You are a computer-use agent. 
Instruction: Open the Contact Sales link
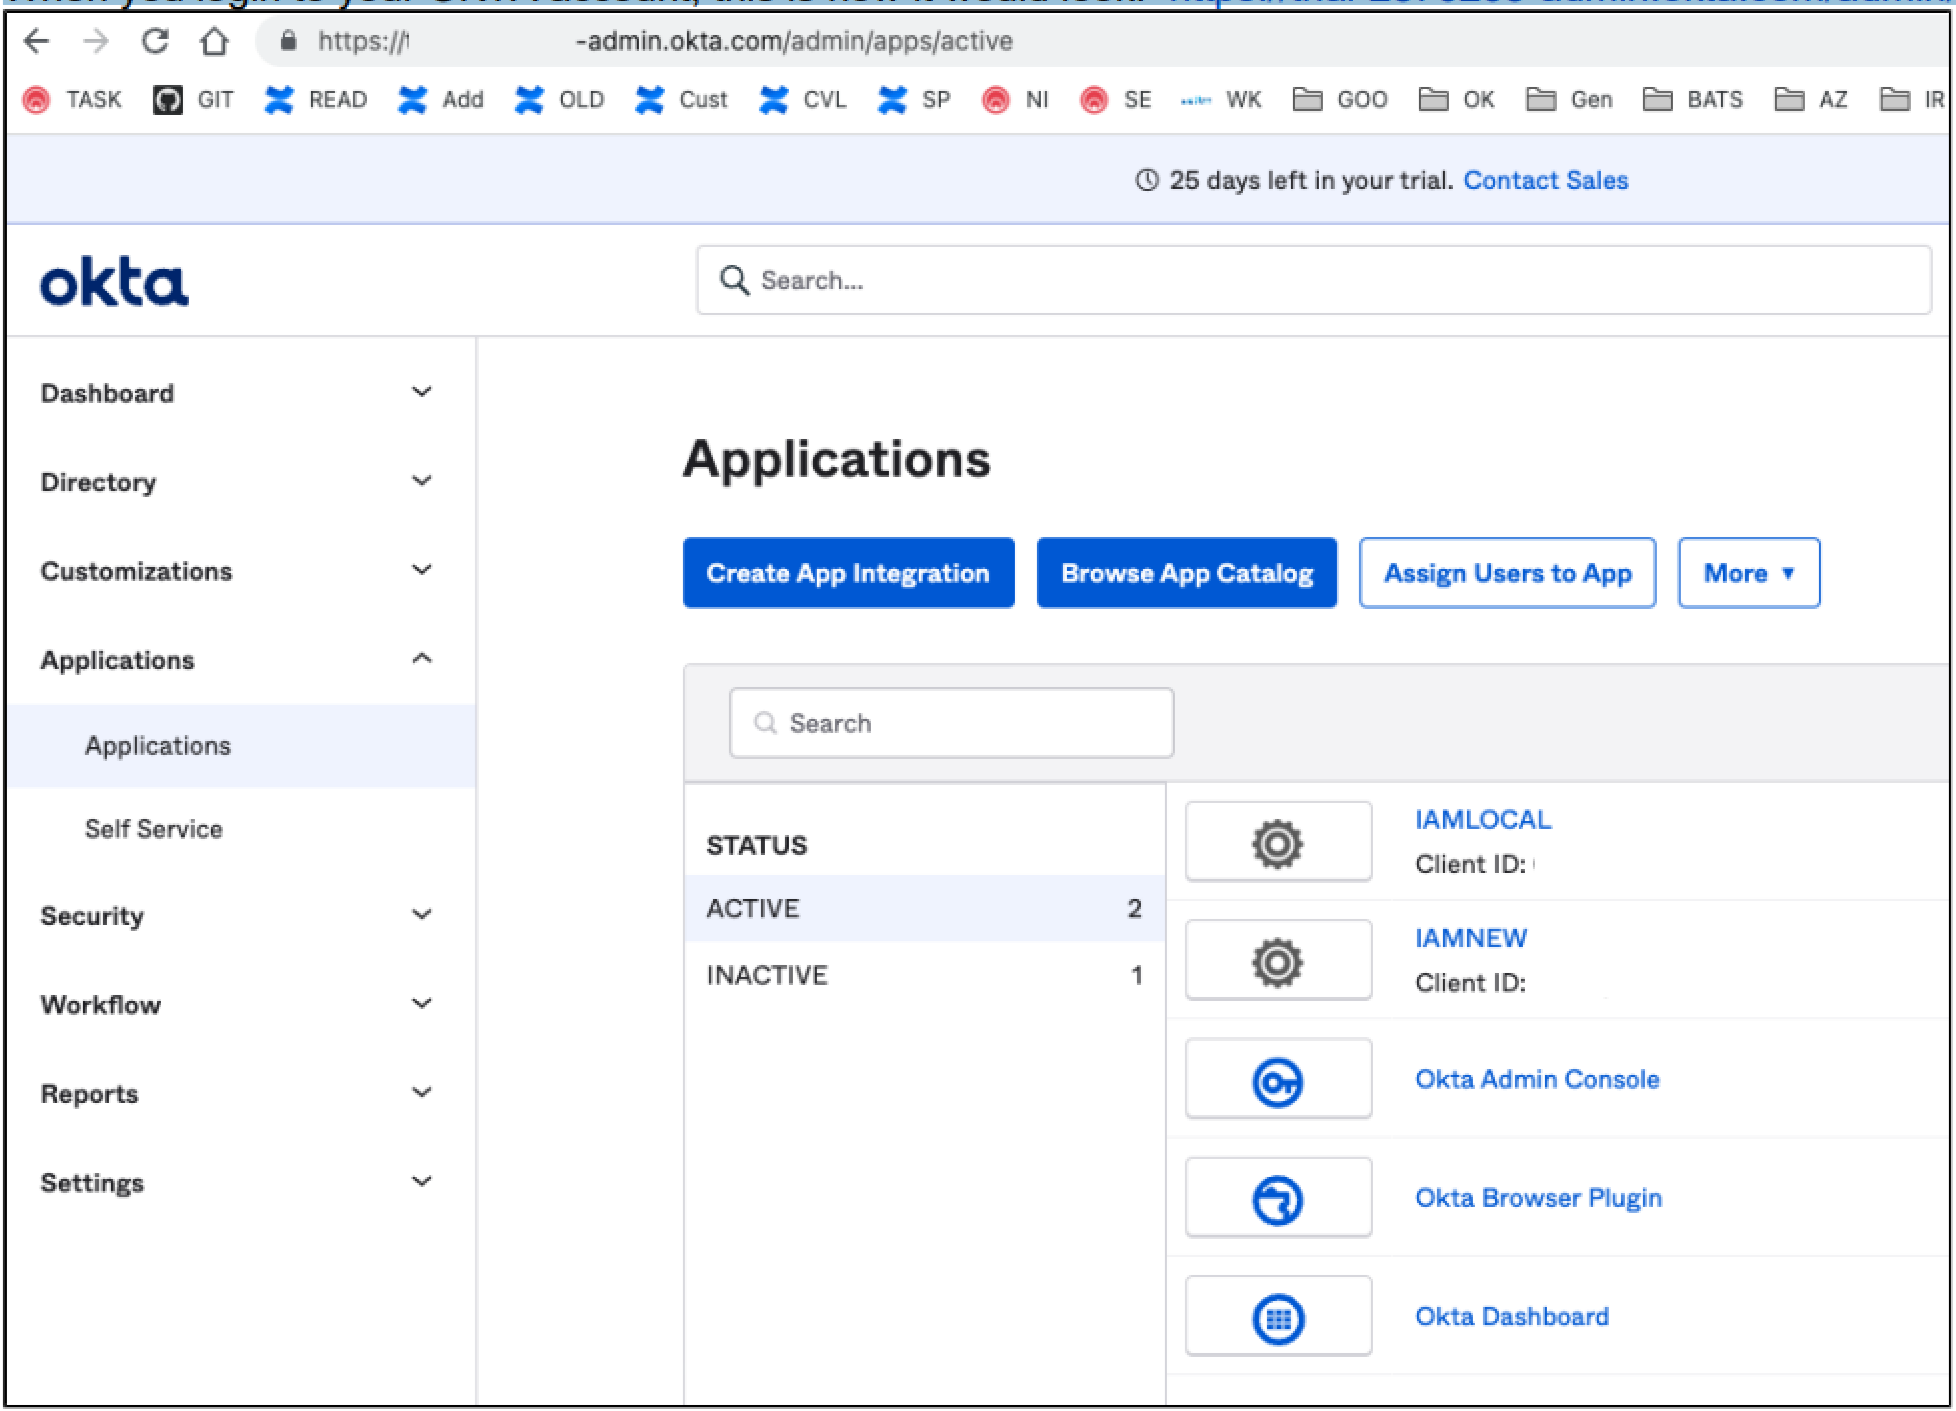pyautogui.click(x=1545, y=181)
